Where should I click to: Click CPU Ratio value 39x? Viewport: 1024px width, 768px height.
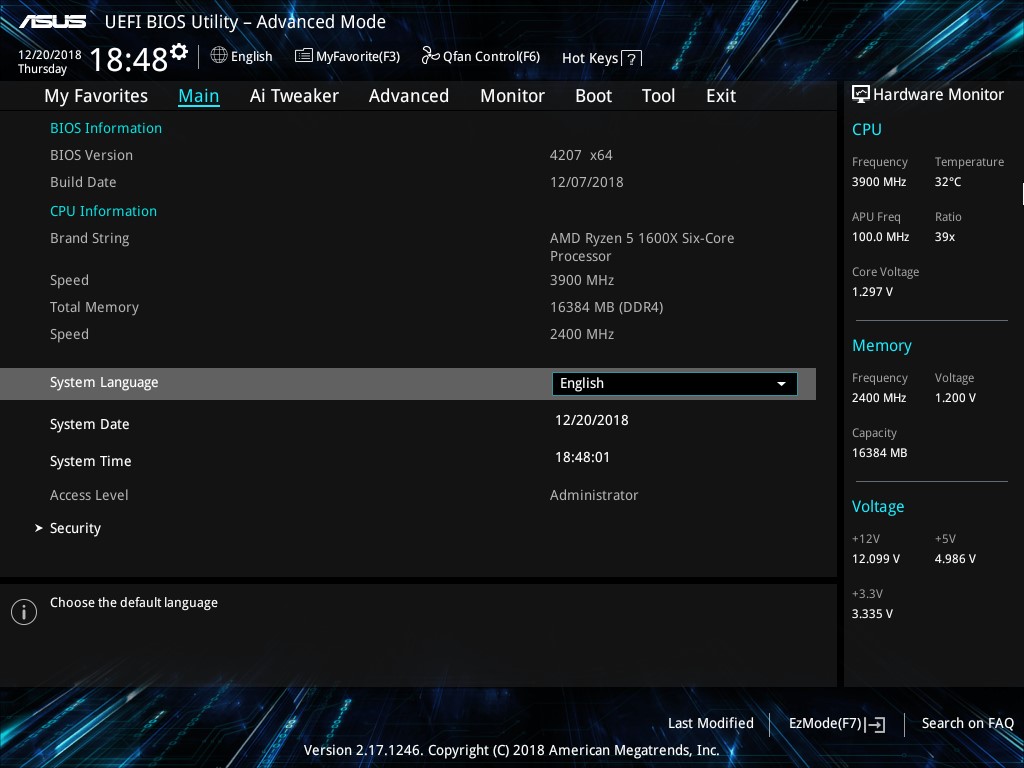(x=944, y=236)
